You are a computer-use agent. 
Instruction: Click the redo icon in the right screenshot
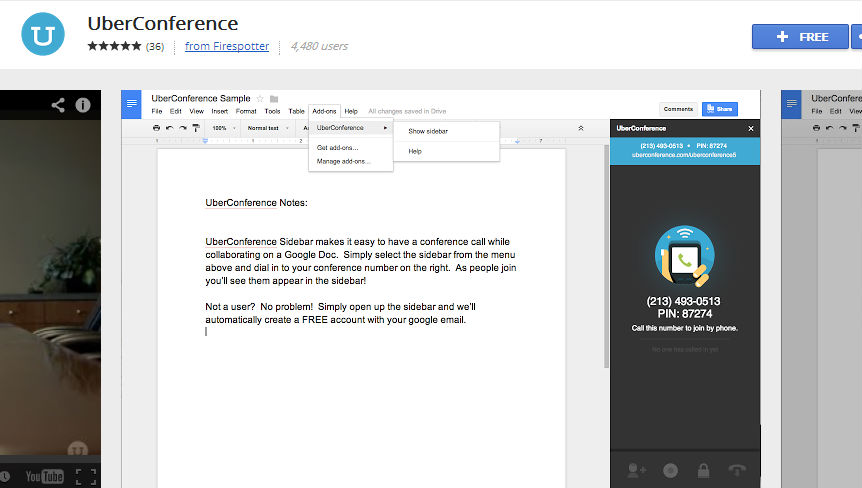click(x=843, y=127)
